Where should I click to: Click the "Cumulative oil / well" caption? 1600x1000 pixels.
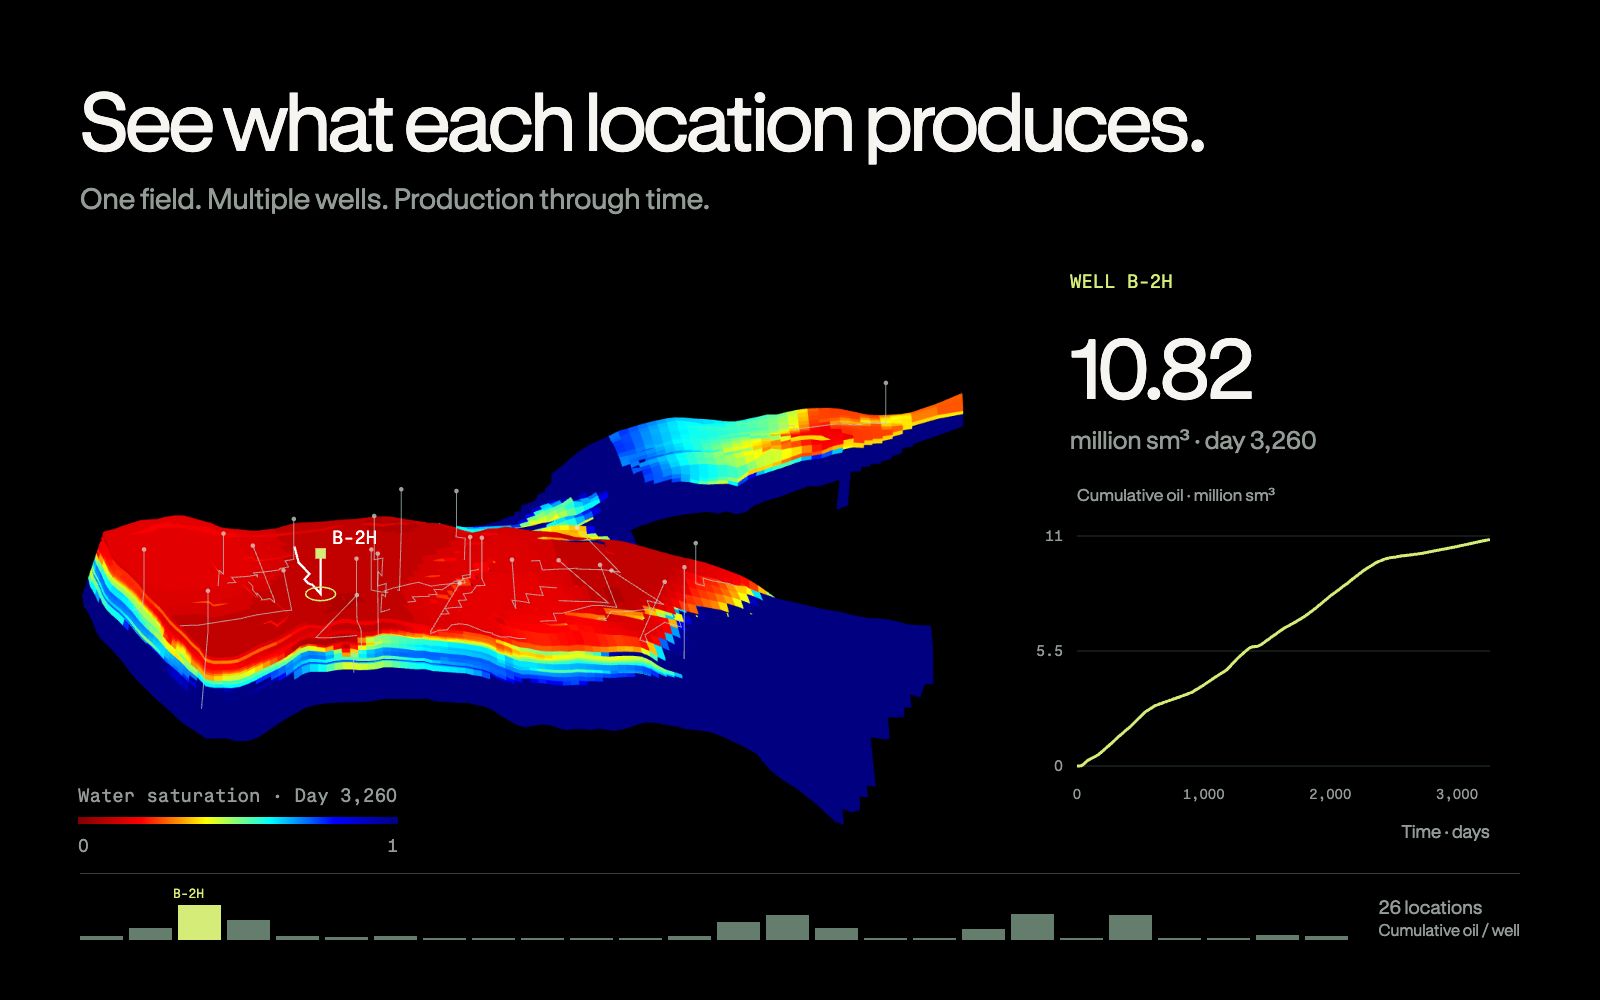click(1449, 931)
